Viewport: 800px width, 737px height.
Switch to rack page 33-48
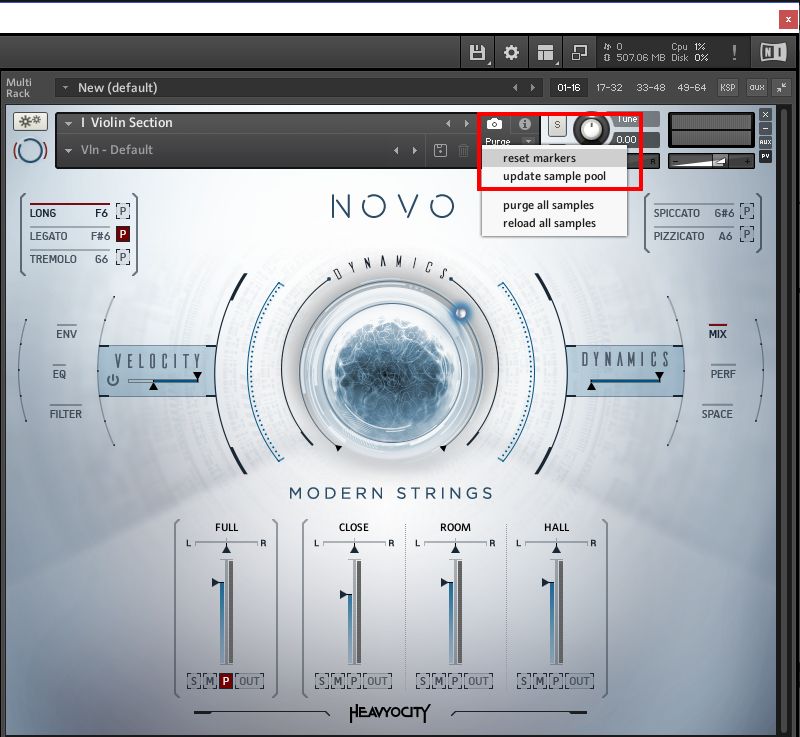[x=651, y=88]
